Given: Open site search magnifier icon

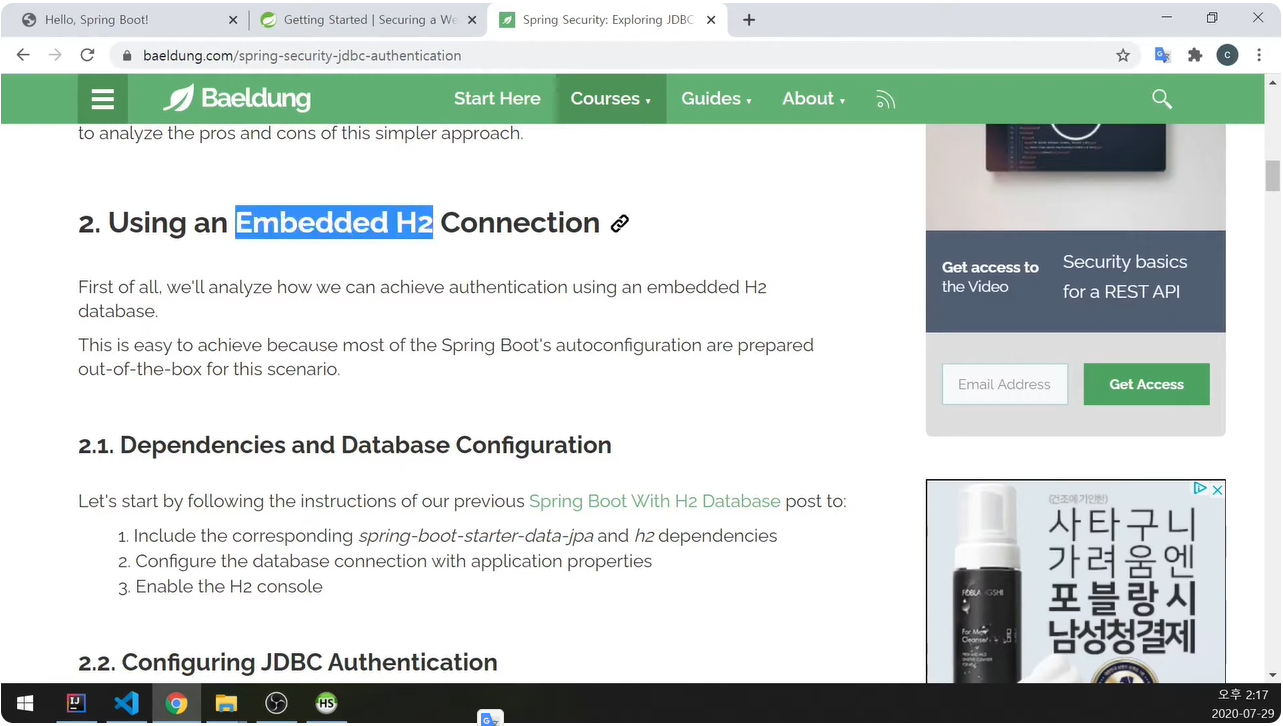Looking at the screenshot, I should (x=1161, y=98).
